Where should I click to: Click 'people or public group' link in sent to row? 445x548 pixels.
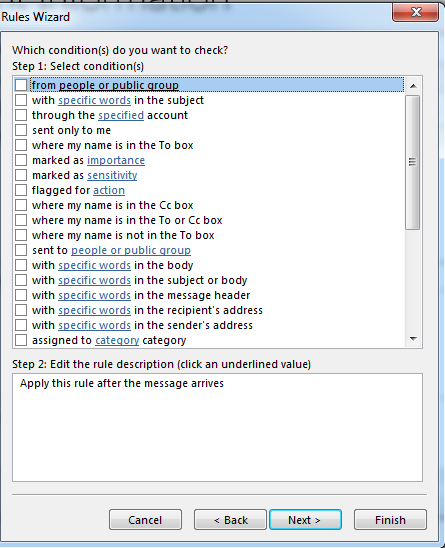[x=131, y=250]
